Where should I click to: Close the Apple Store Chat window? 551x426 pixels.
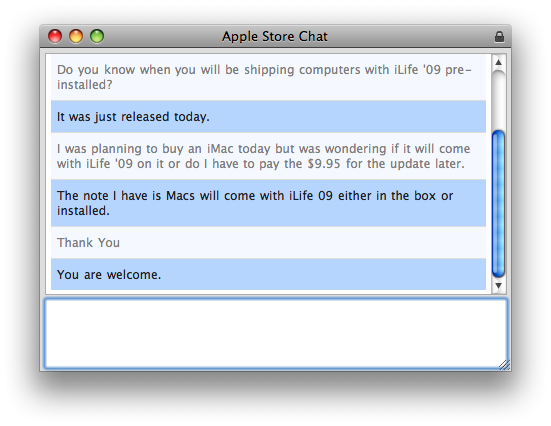coord(55,36)
